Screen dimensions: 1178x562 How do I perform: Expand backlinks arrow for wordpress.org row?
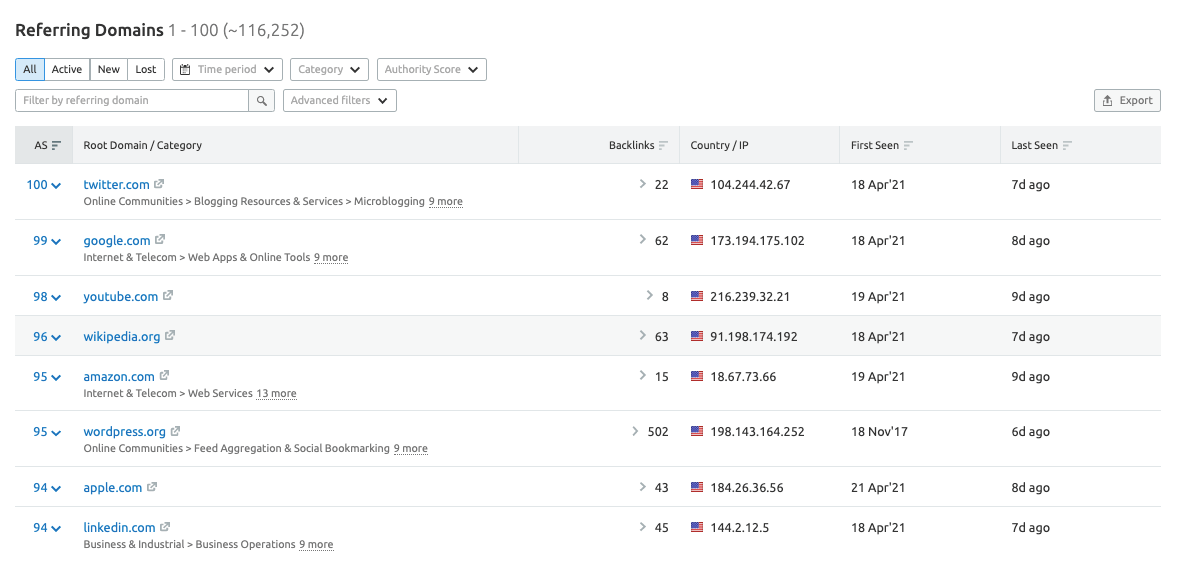(x=635, y=432)
